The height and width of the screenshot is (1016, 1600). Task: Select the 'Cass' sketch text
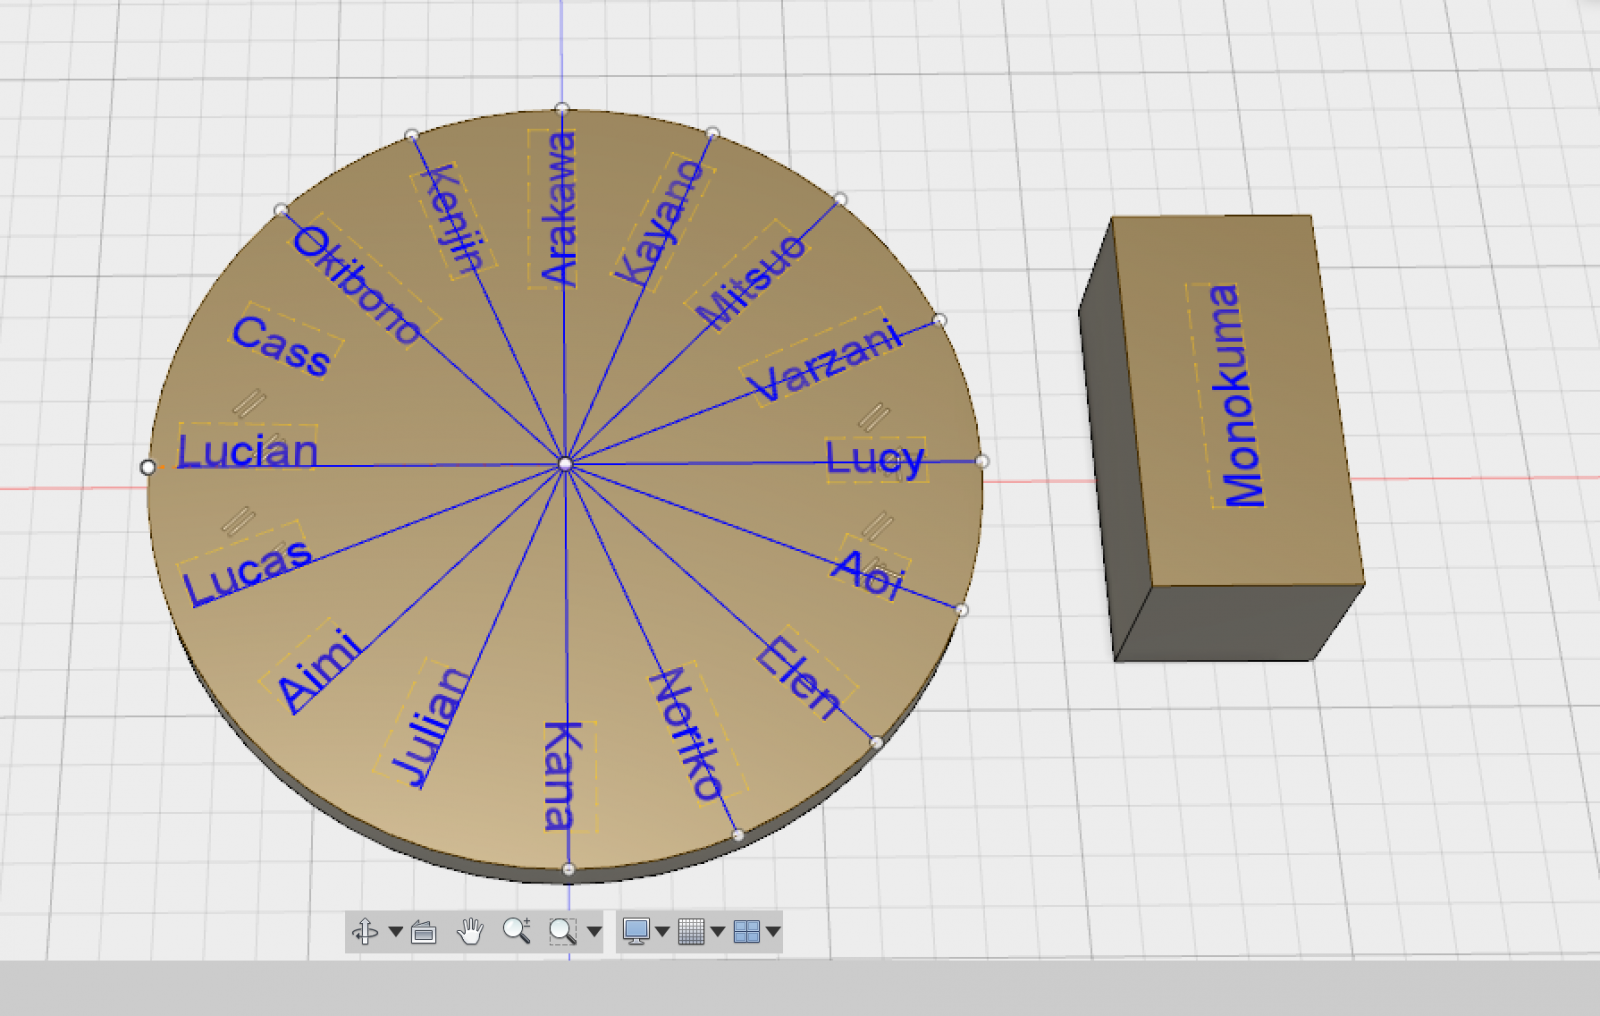pyautogui.click(x=281, y=346)
